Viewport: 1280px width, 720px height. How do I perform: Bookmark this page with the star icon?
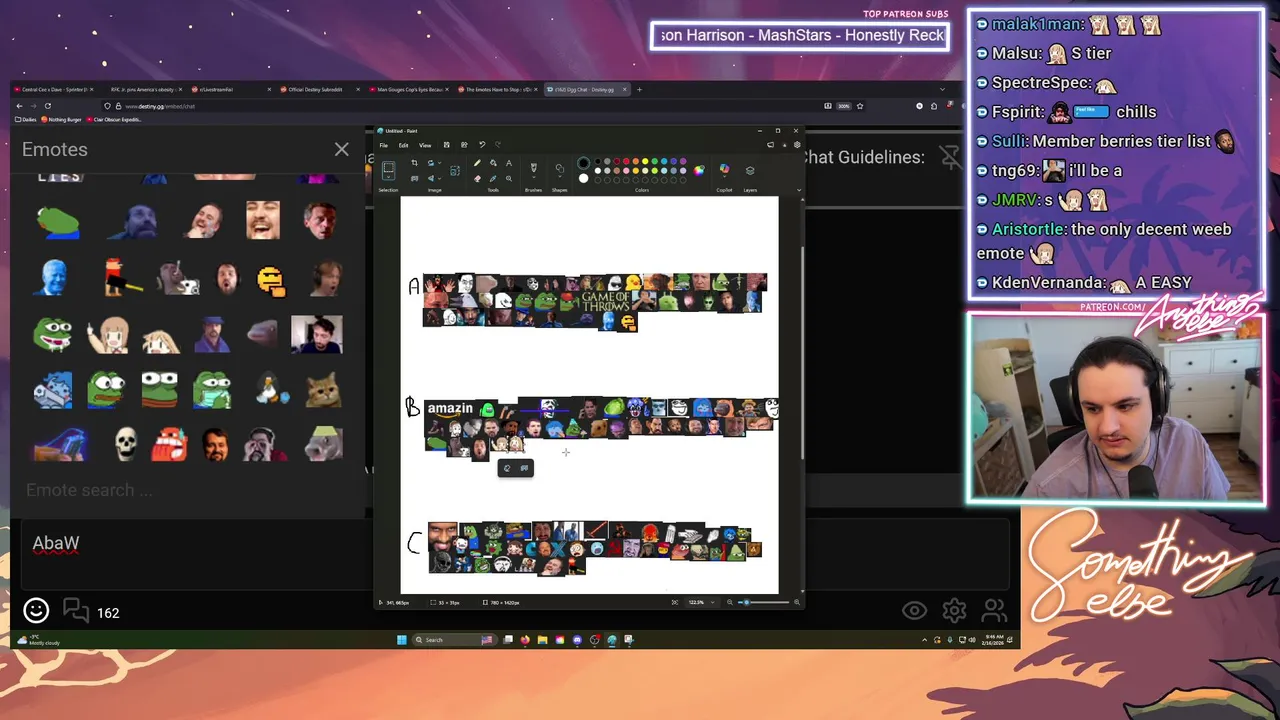859,105
